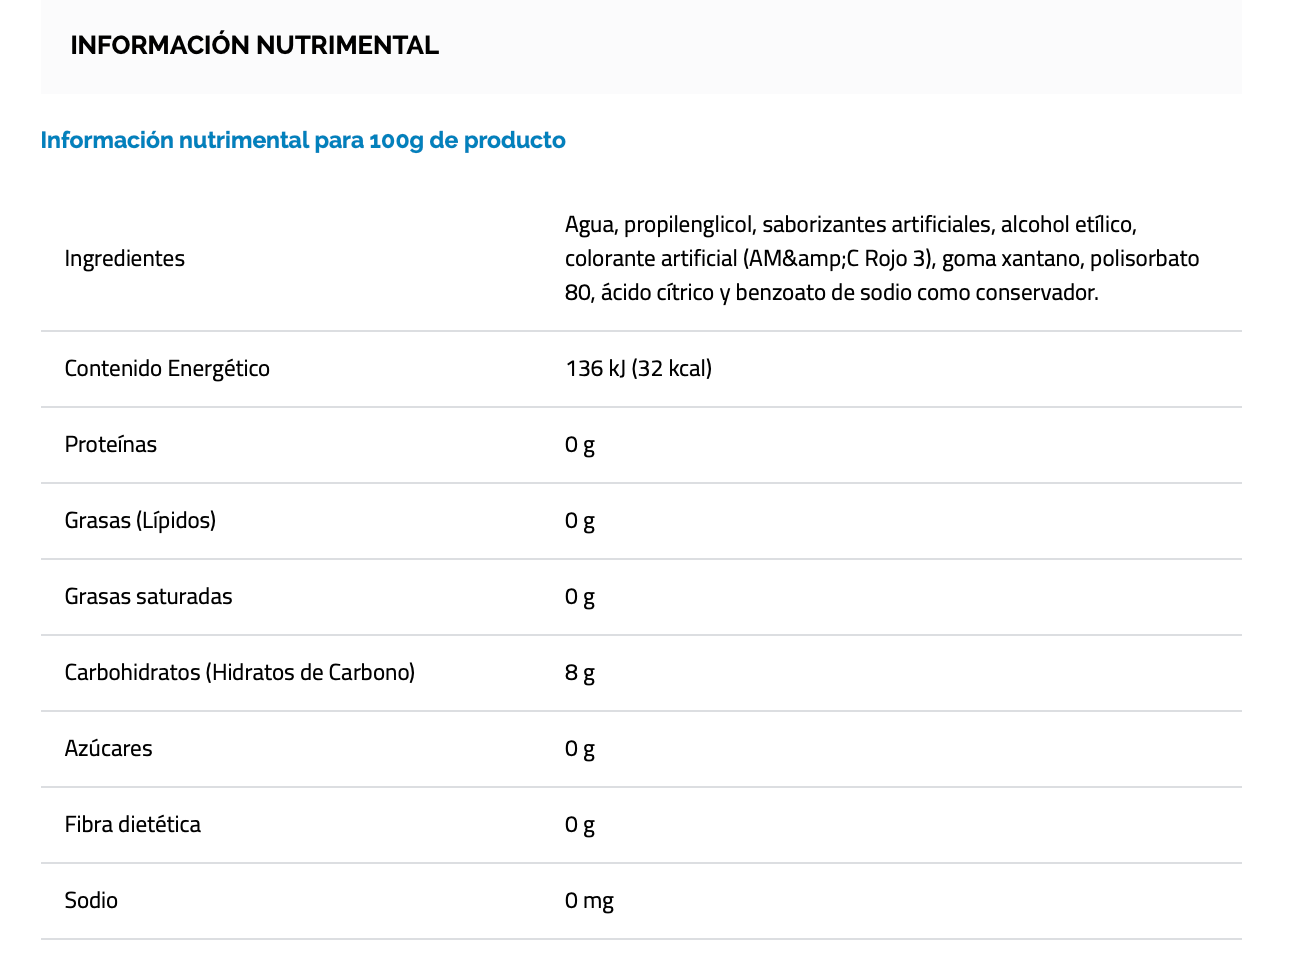Select the Ingredientes row label
The image size is (1300, 954).
tap(125, 258)
